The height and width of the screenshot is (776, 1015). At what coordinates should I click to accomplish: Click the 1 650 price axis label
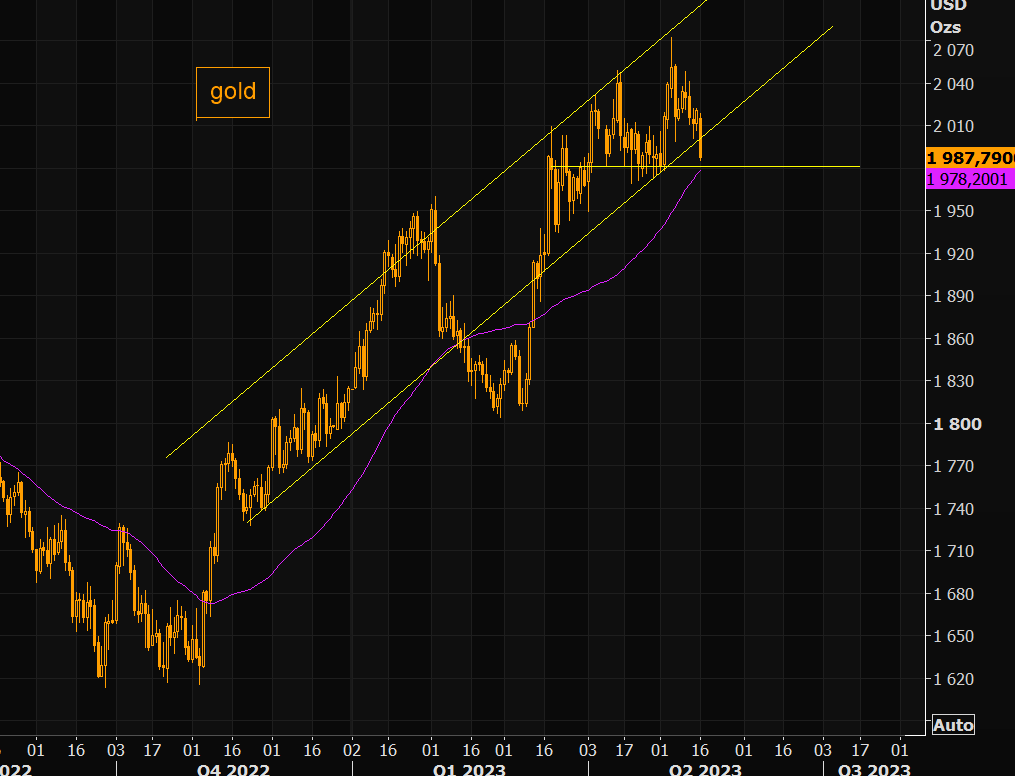pyautogui.click(x=953, y=636)
